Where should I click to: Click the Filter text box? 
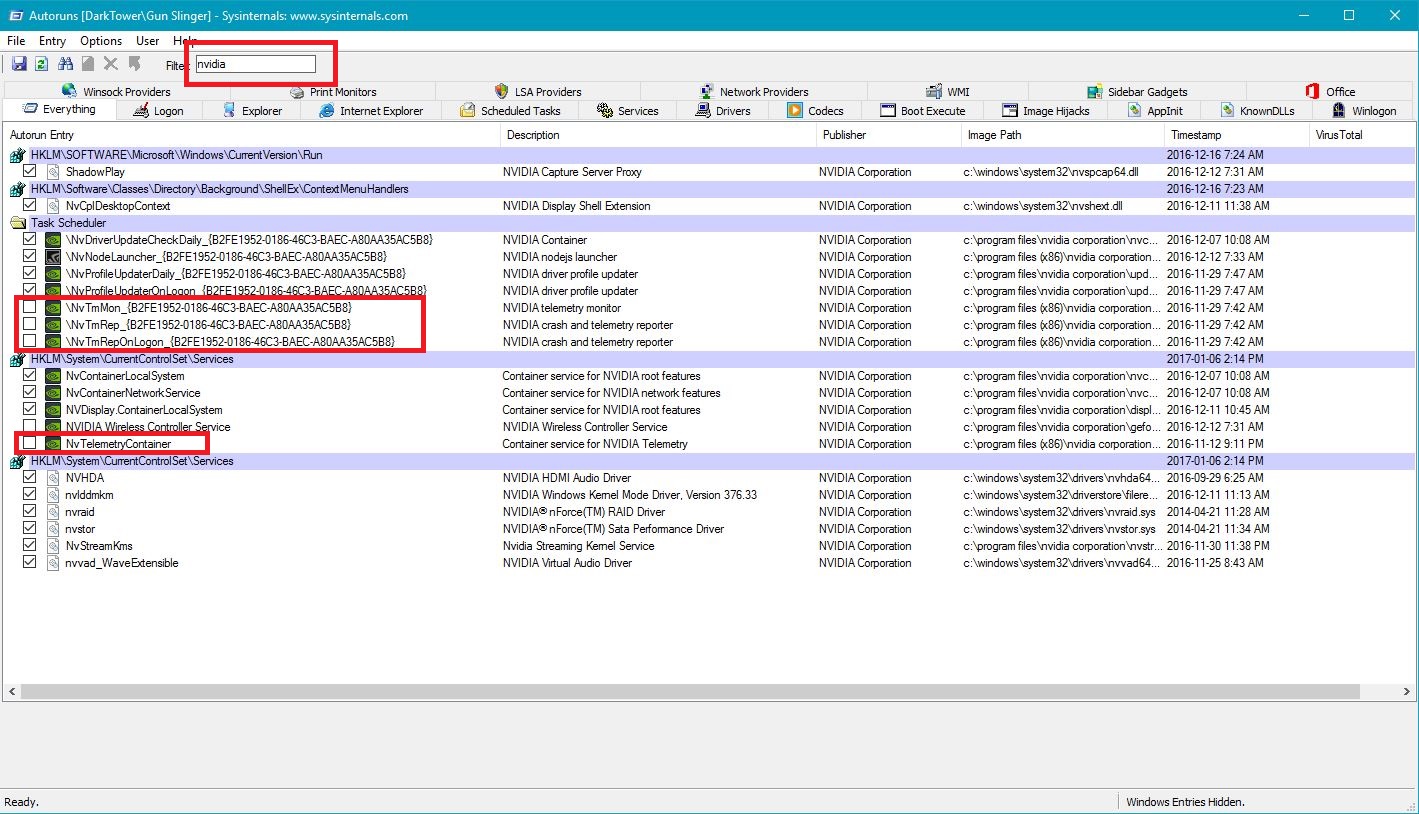click(x=256, y=64)
